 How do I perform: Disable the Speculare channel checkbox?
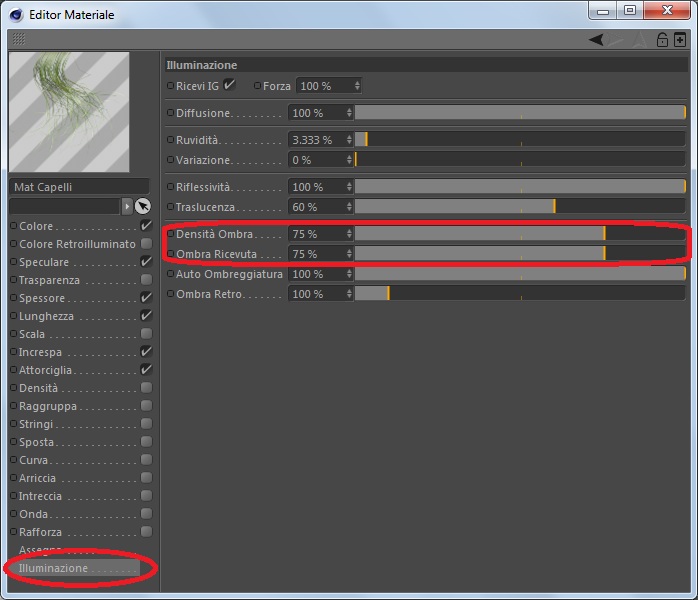click(146, 262)
